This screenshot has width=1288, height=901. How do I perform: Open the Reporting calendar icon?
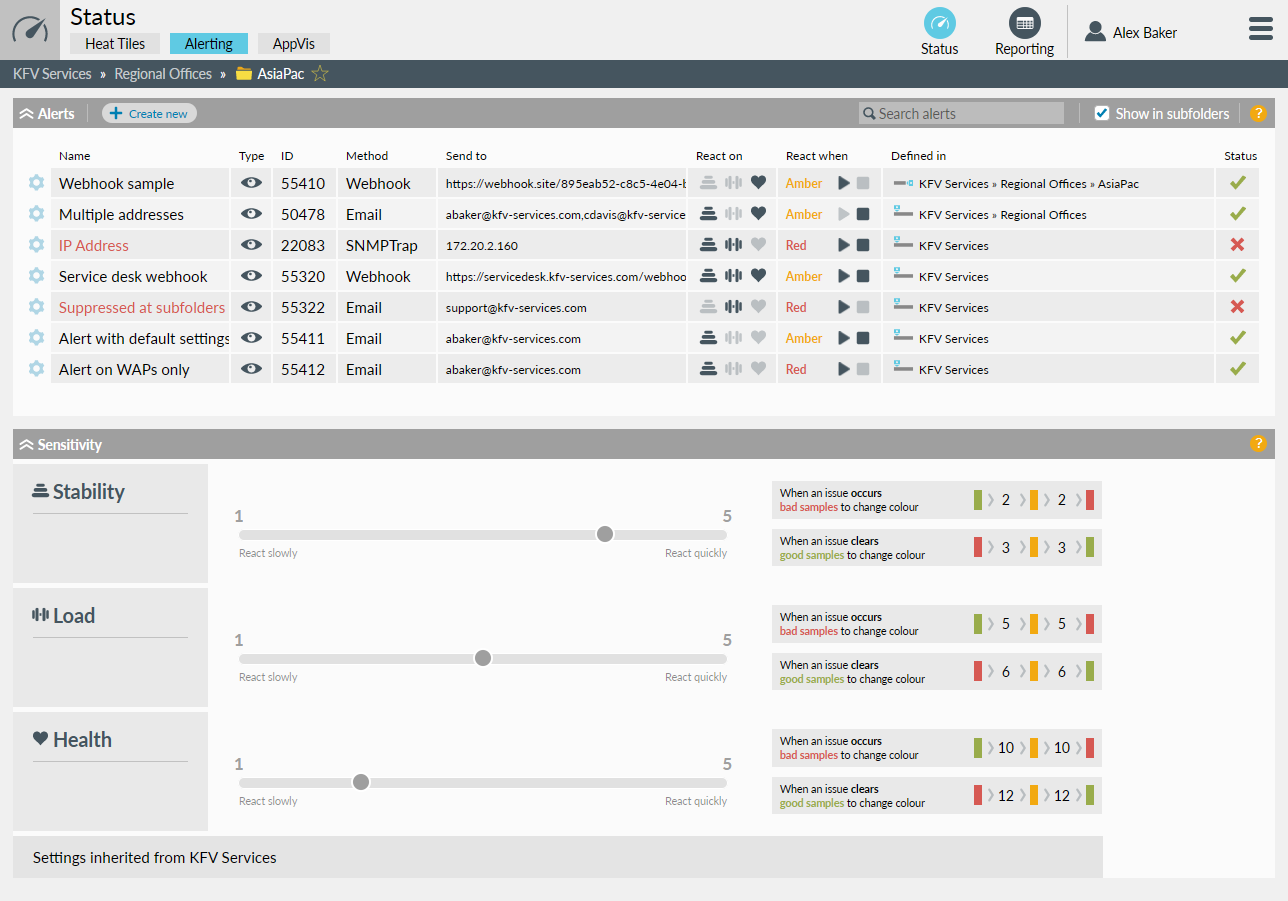[1024, 23]
